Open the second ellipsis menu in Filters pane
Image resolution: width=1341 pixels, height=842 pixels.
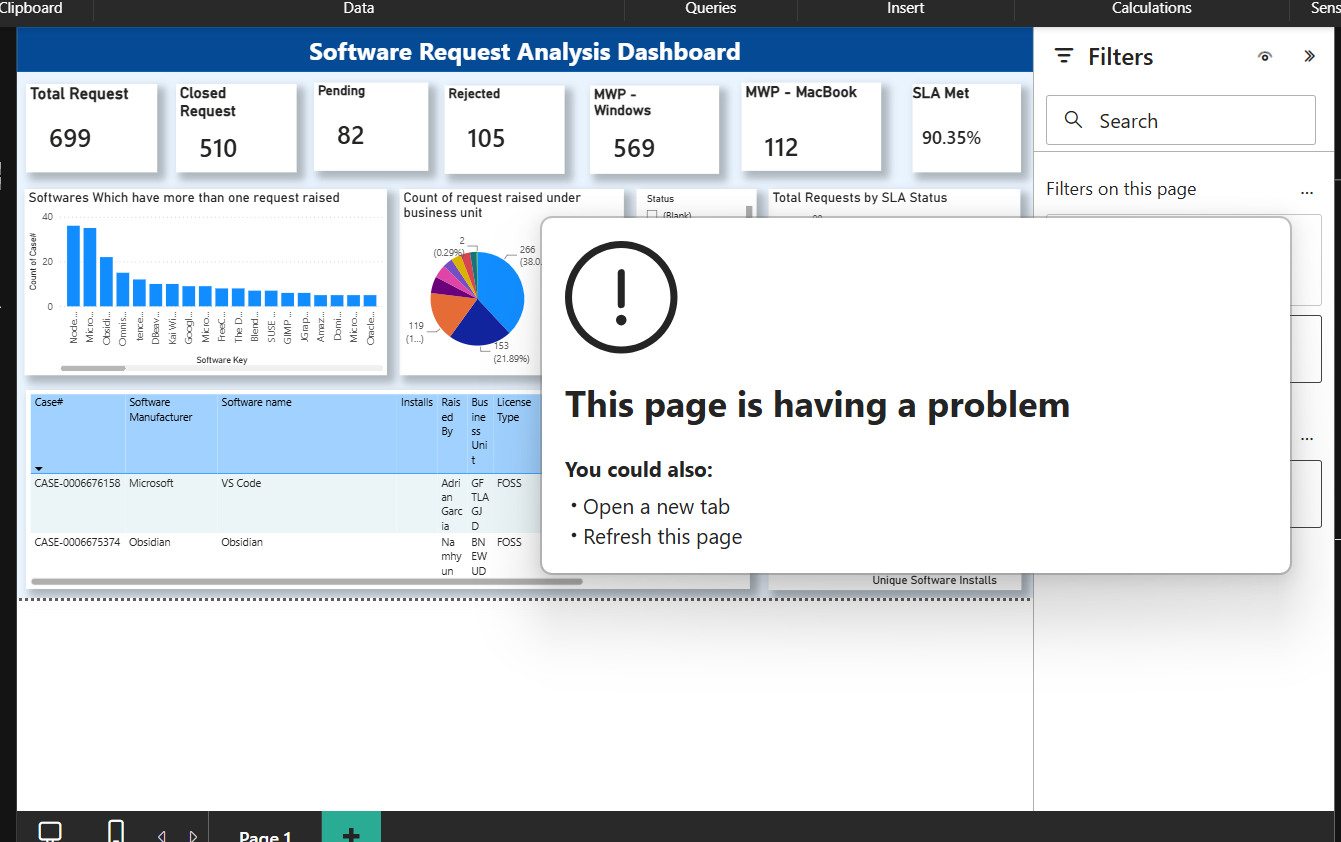point(1306,438)
